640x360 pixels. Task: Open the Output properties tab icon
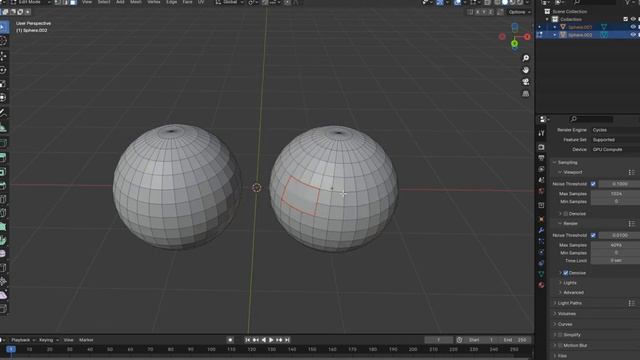pos(541,158)
